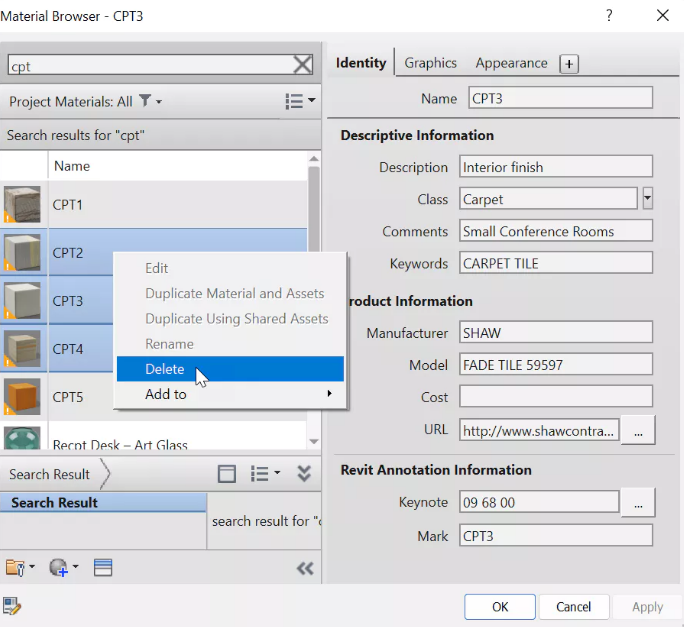Click into the cpt search box
This screenshot has height=627, width=684.
pyautogui.click(x=150, y=65)
